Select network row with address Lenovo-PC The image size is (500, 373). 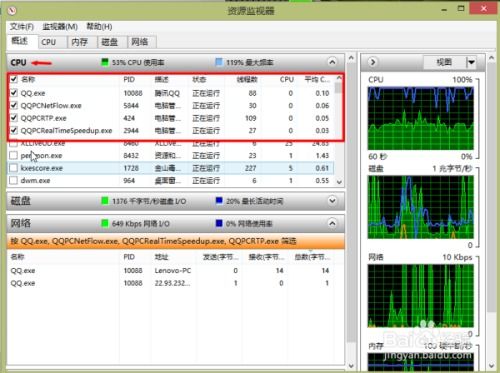pos(171,271)
